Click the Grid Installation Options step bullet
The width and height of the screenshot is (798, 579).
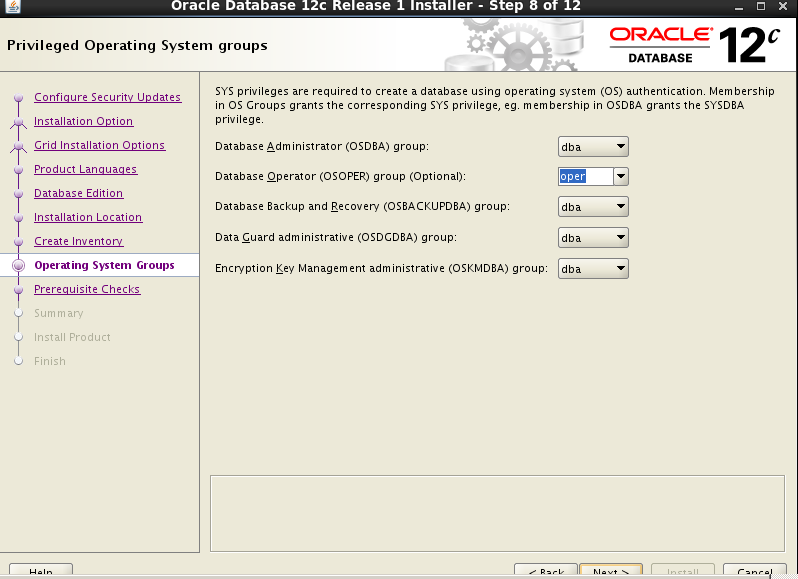[x=19, y=146]
